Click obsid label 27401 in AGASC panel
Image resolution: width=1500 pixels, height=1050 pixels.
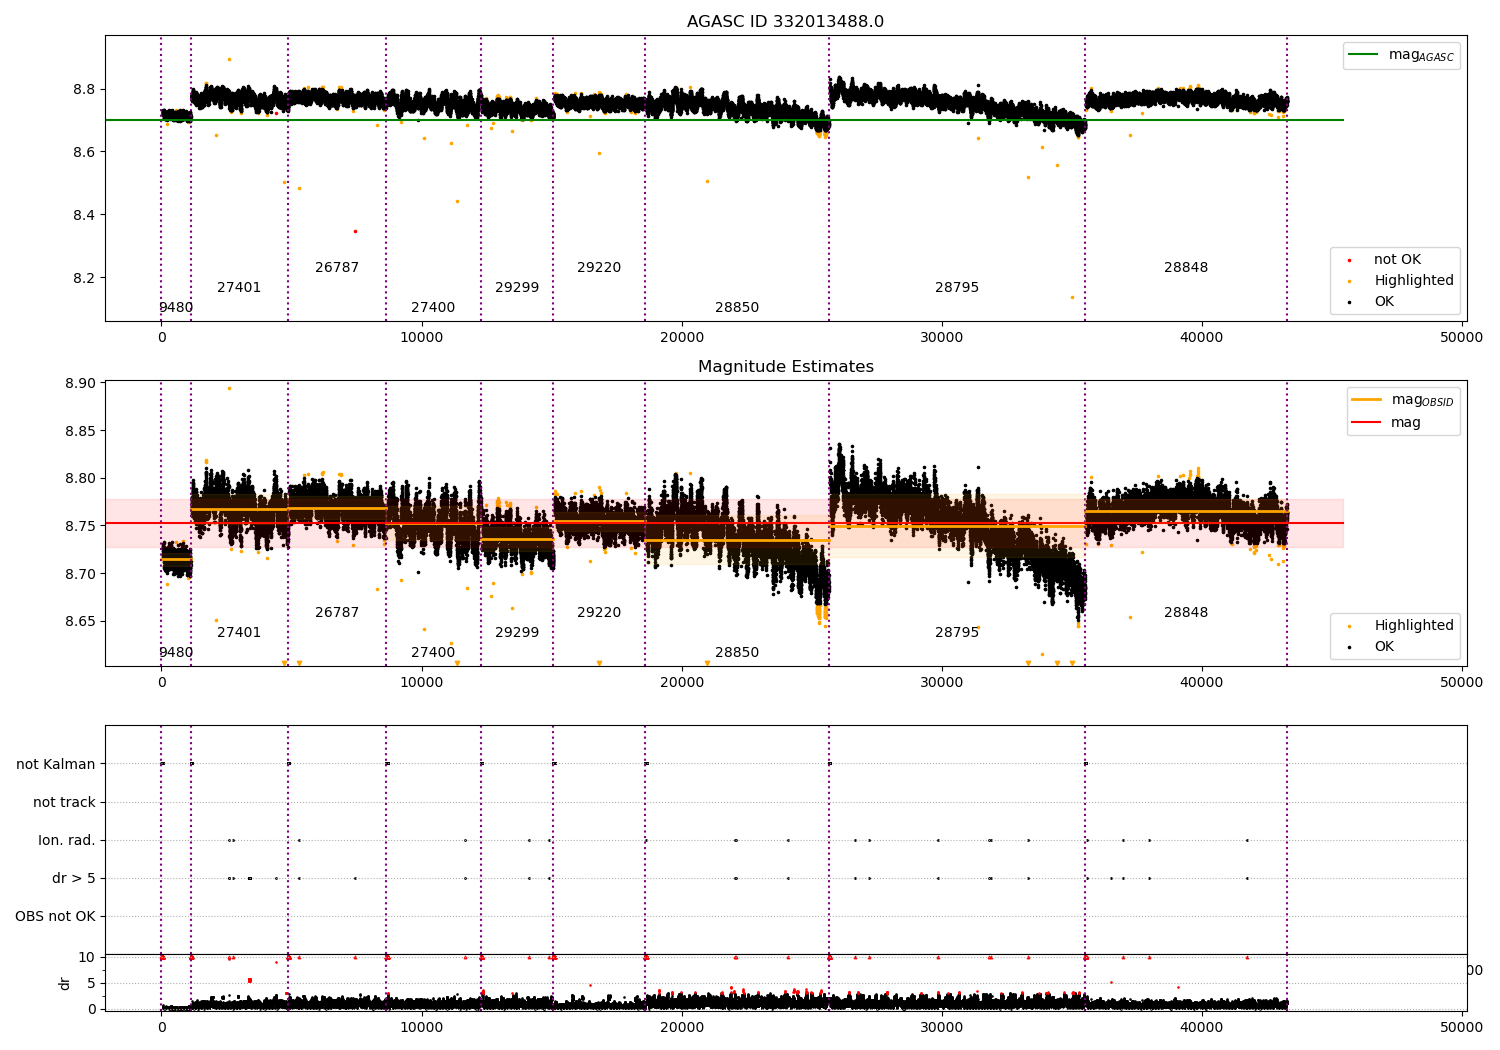coord(239,288)
